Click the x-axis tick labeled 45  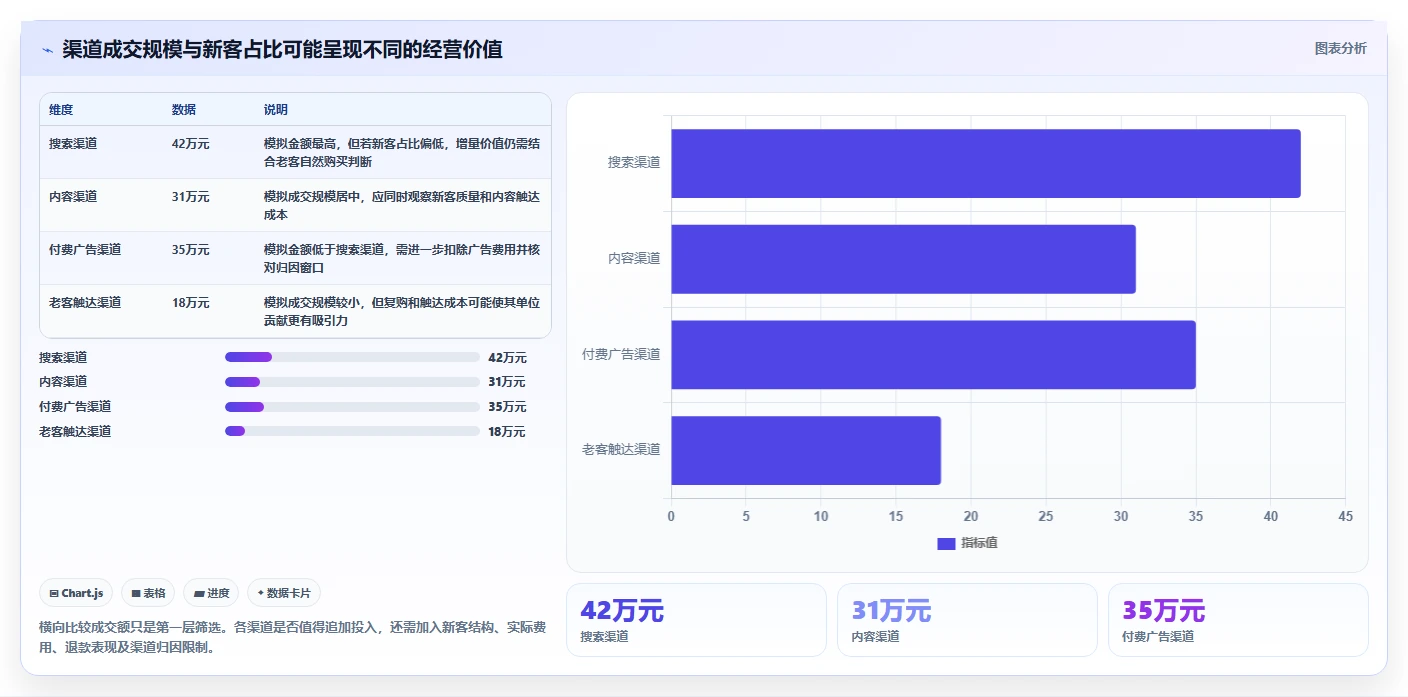point(1345,516)
